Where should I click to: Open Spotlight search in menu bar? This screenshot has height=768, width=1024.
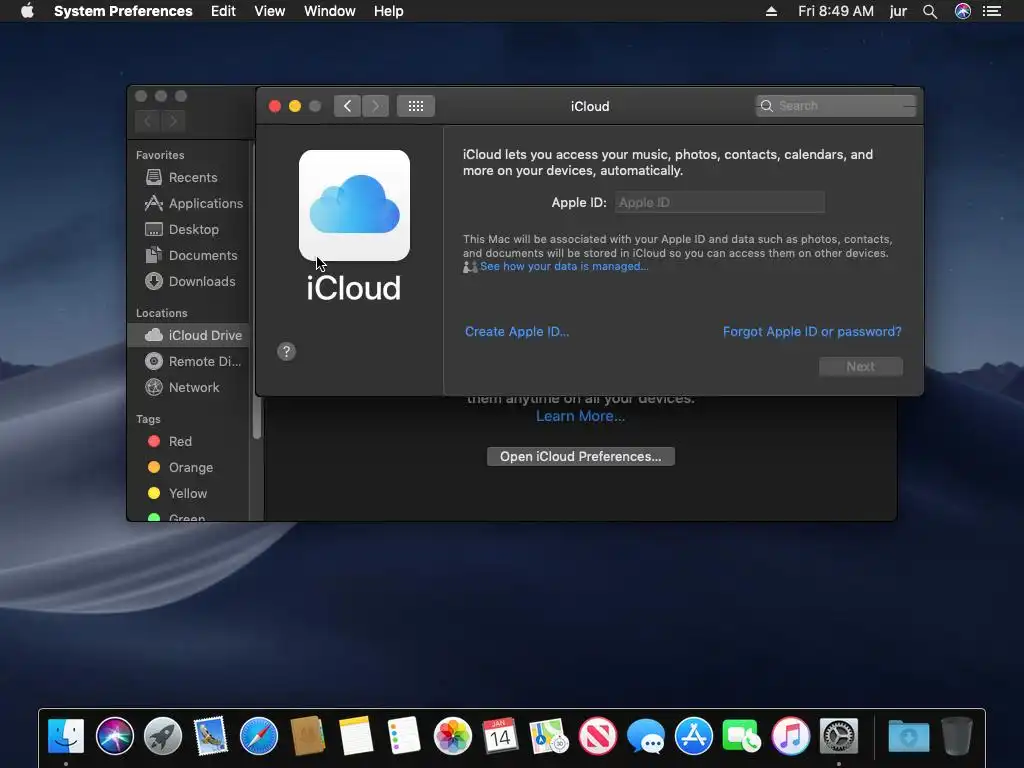pyautogui.click(x=930, y=11)
